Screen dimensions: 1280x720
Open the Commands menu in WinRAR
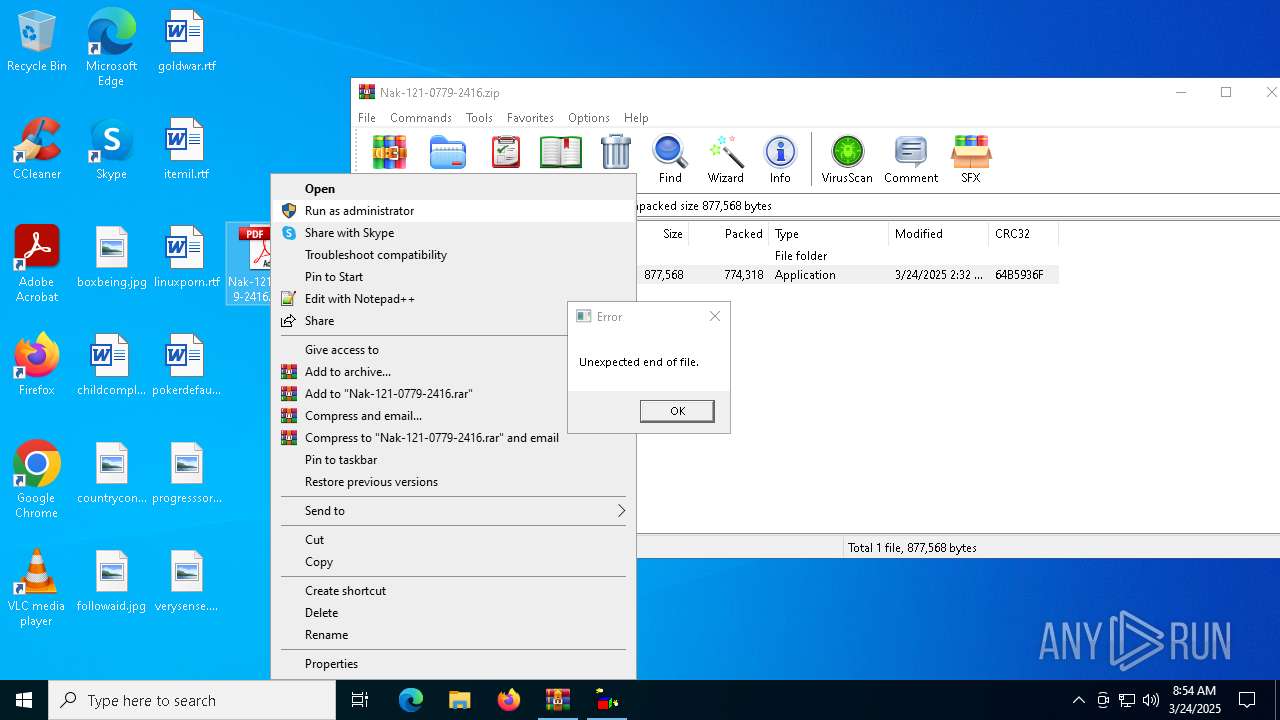tap(421, 118)
